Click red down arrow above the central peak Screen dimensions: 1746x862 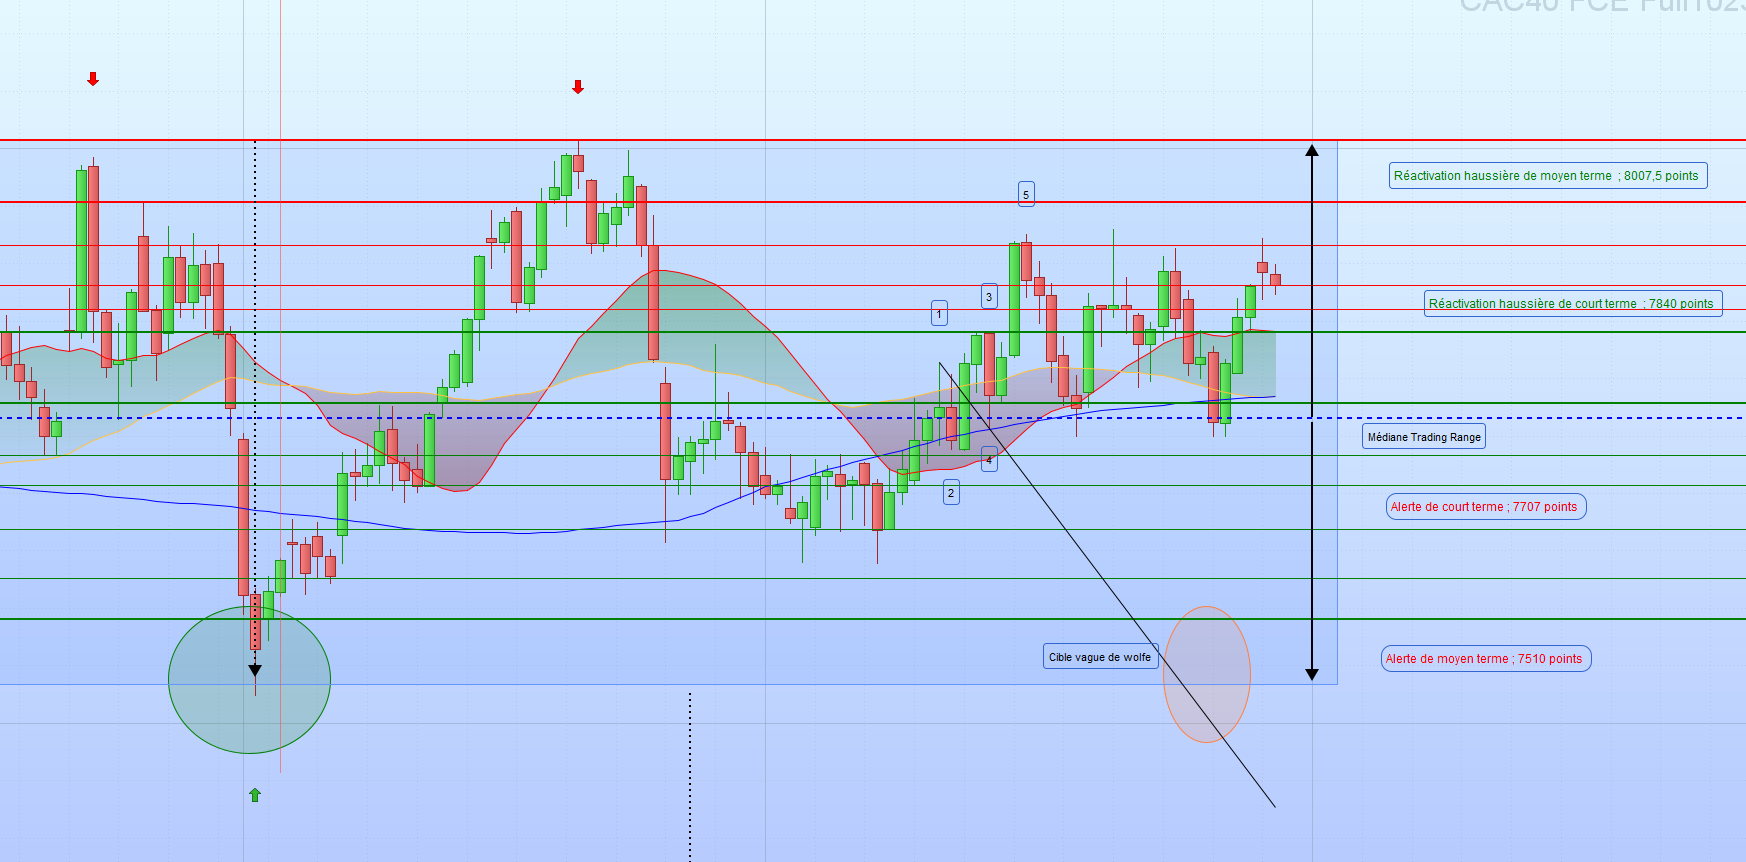(x=578, y=87)
